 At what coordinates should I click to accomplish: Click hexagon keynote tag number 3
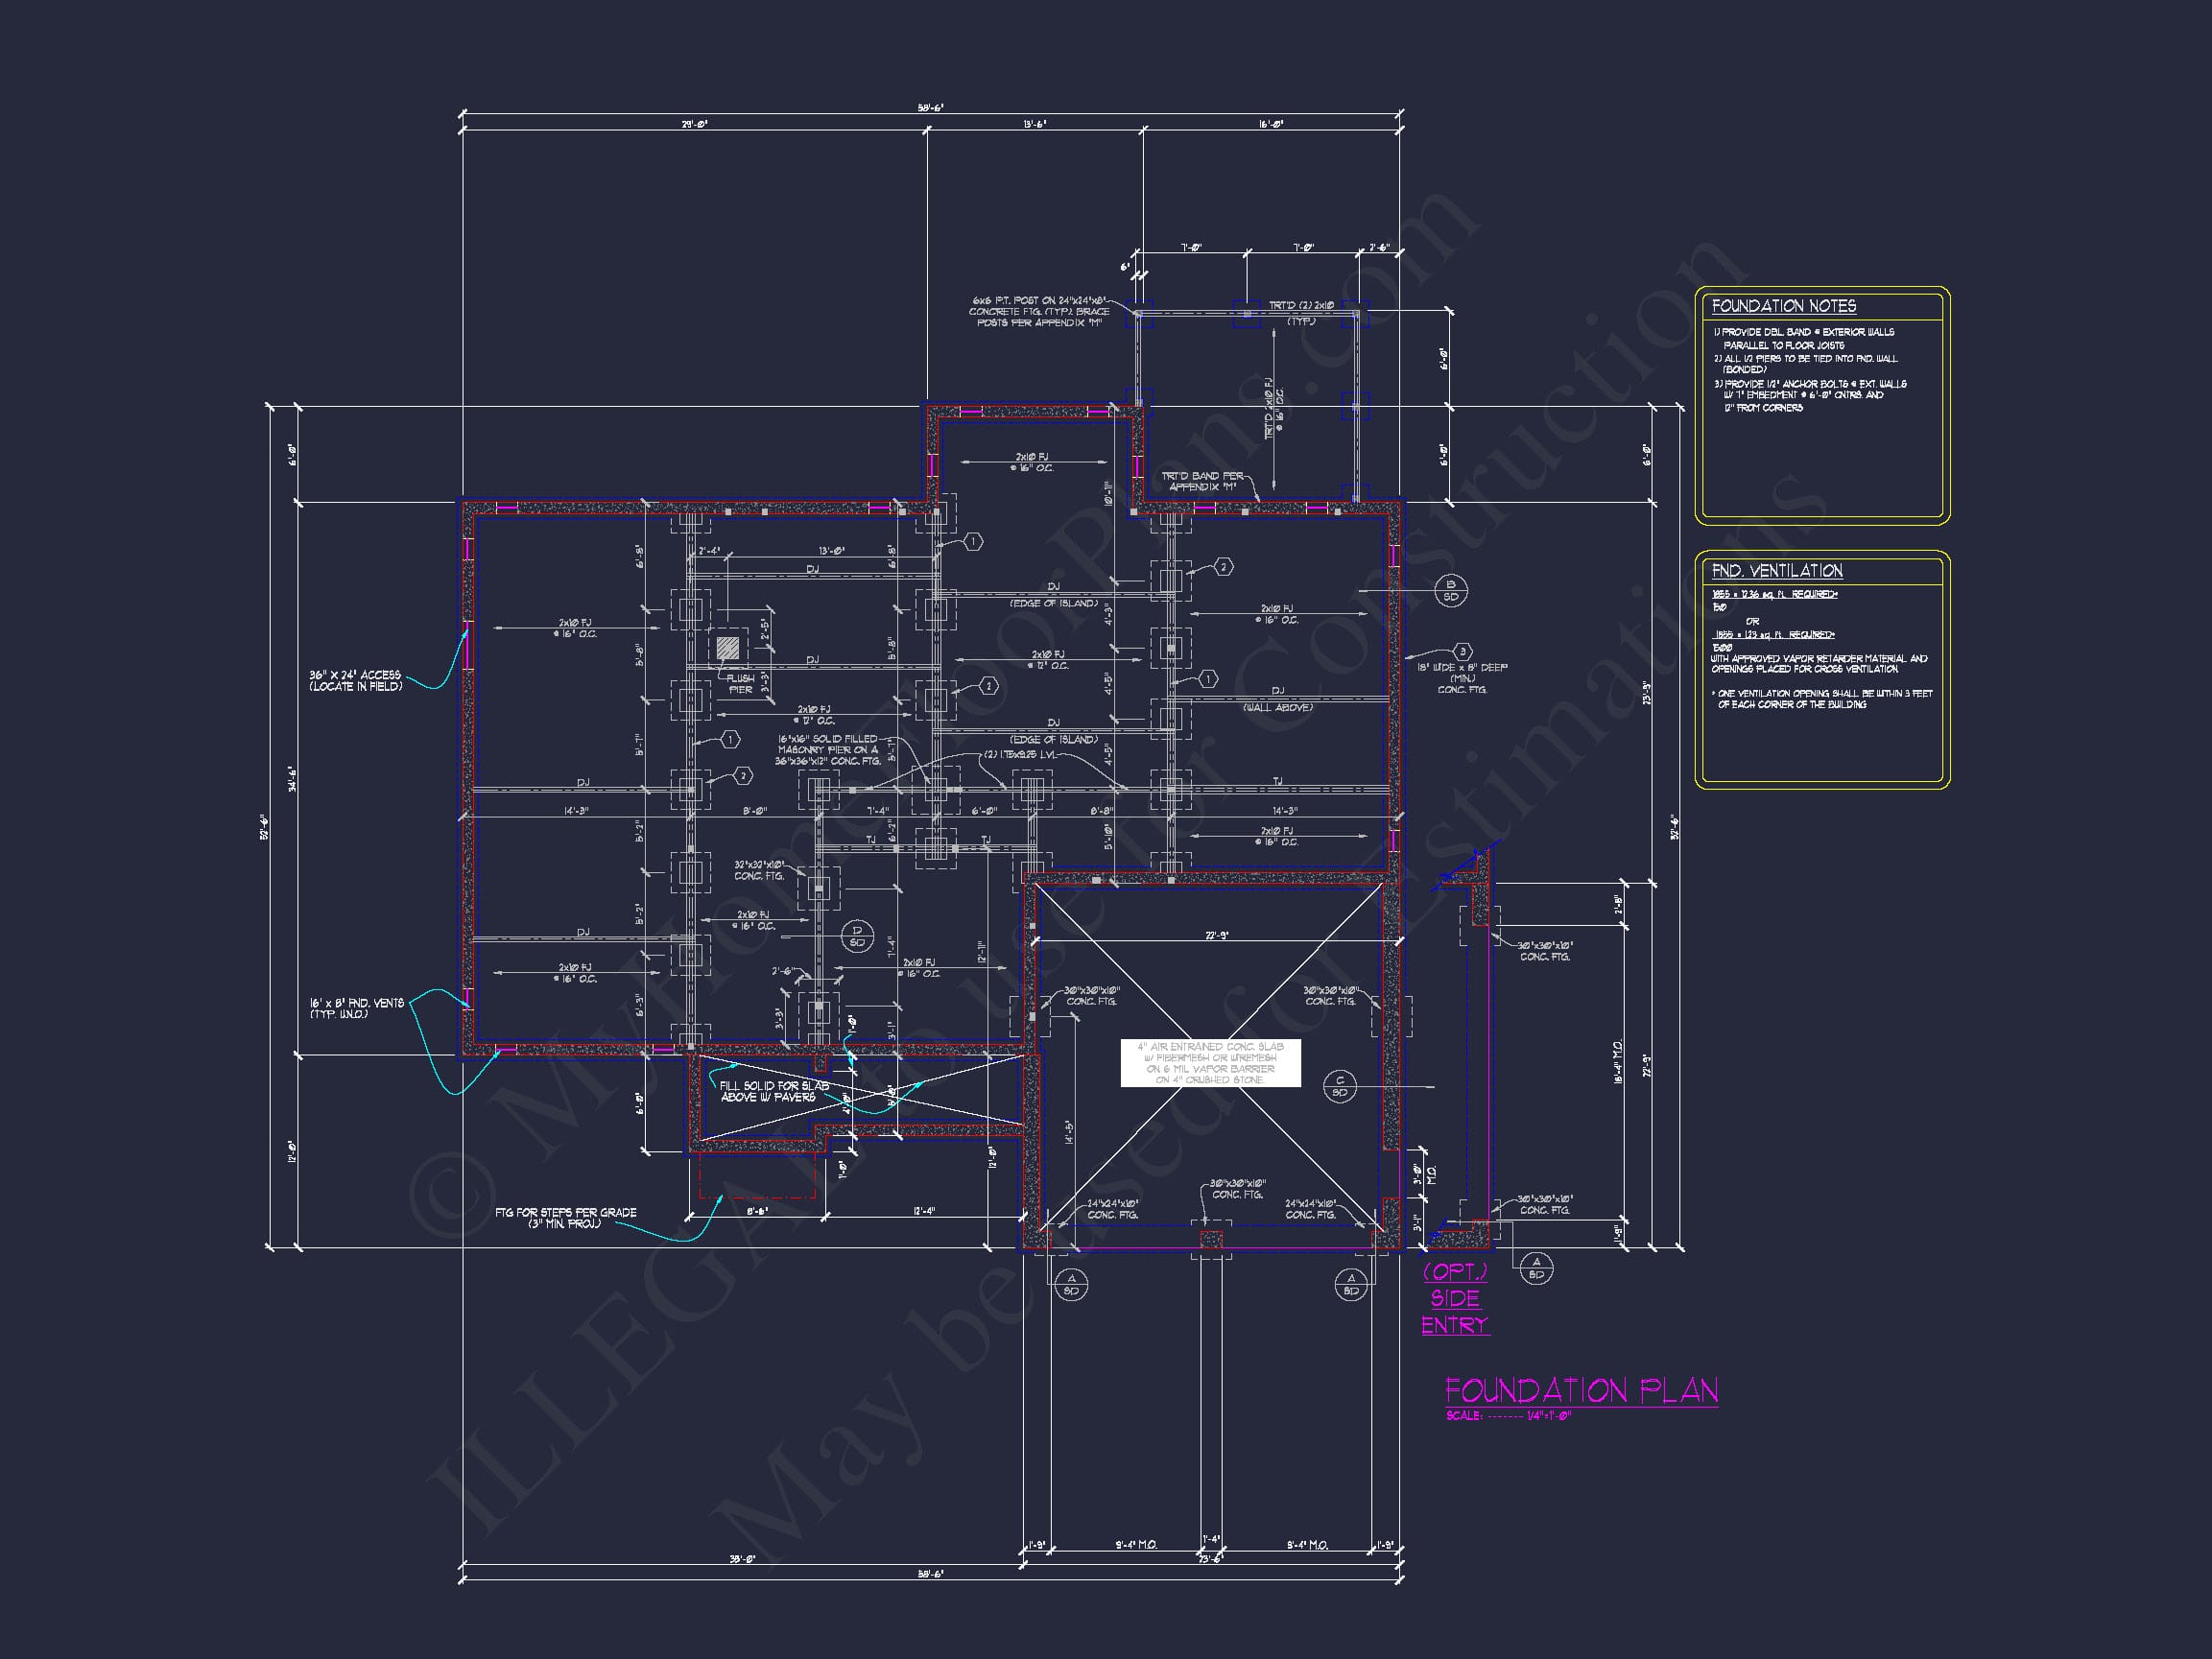(1462, 652)
